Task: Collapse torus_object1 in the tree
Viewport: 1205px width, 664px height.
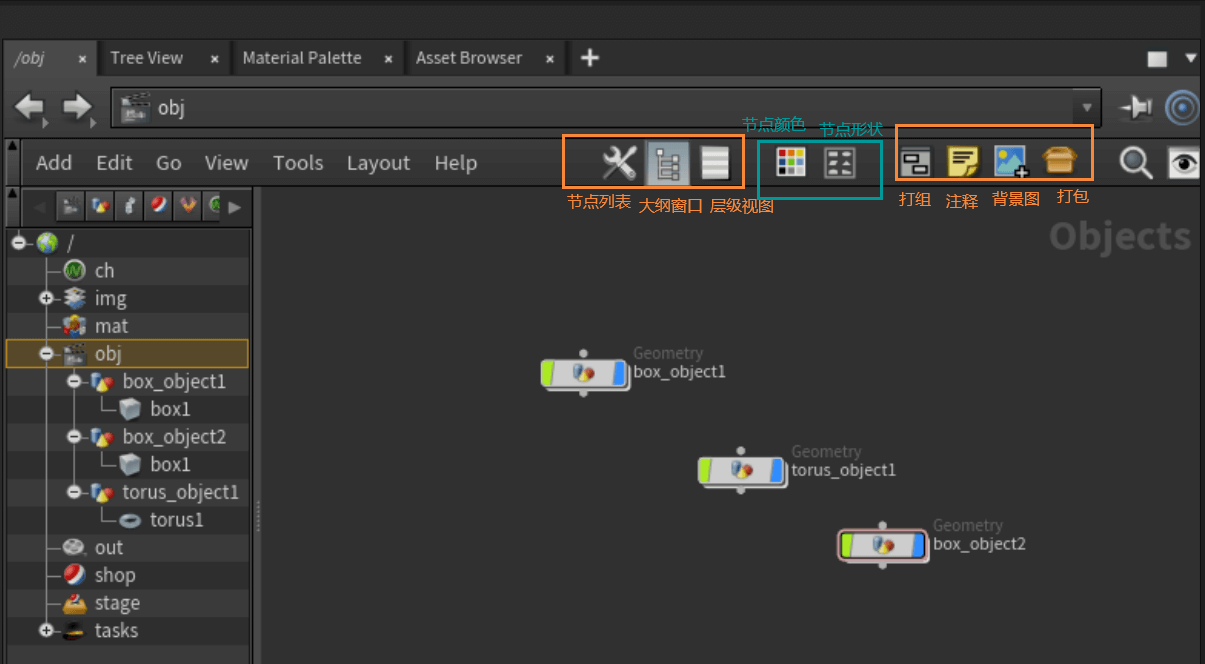Action: pos(74,492)
